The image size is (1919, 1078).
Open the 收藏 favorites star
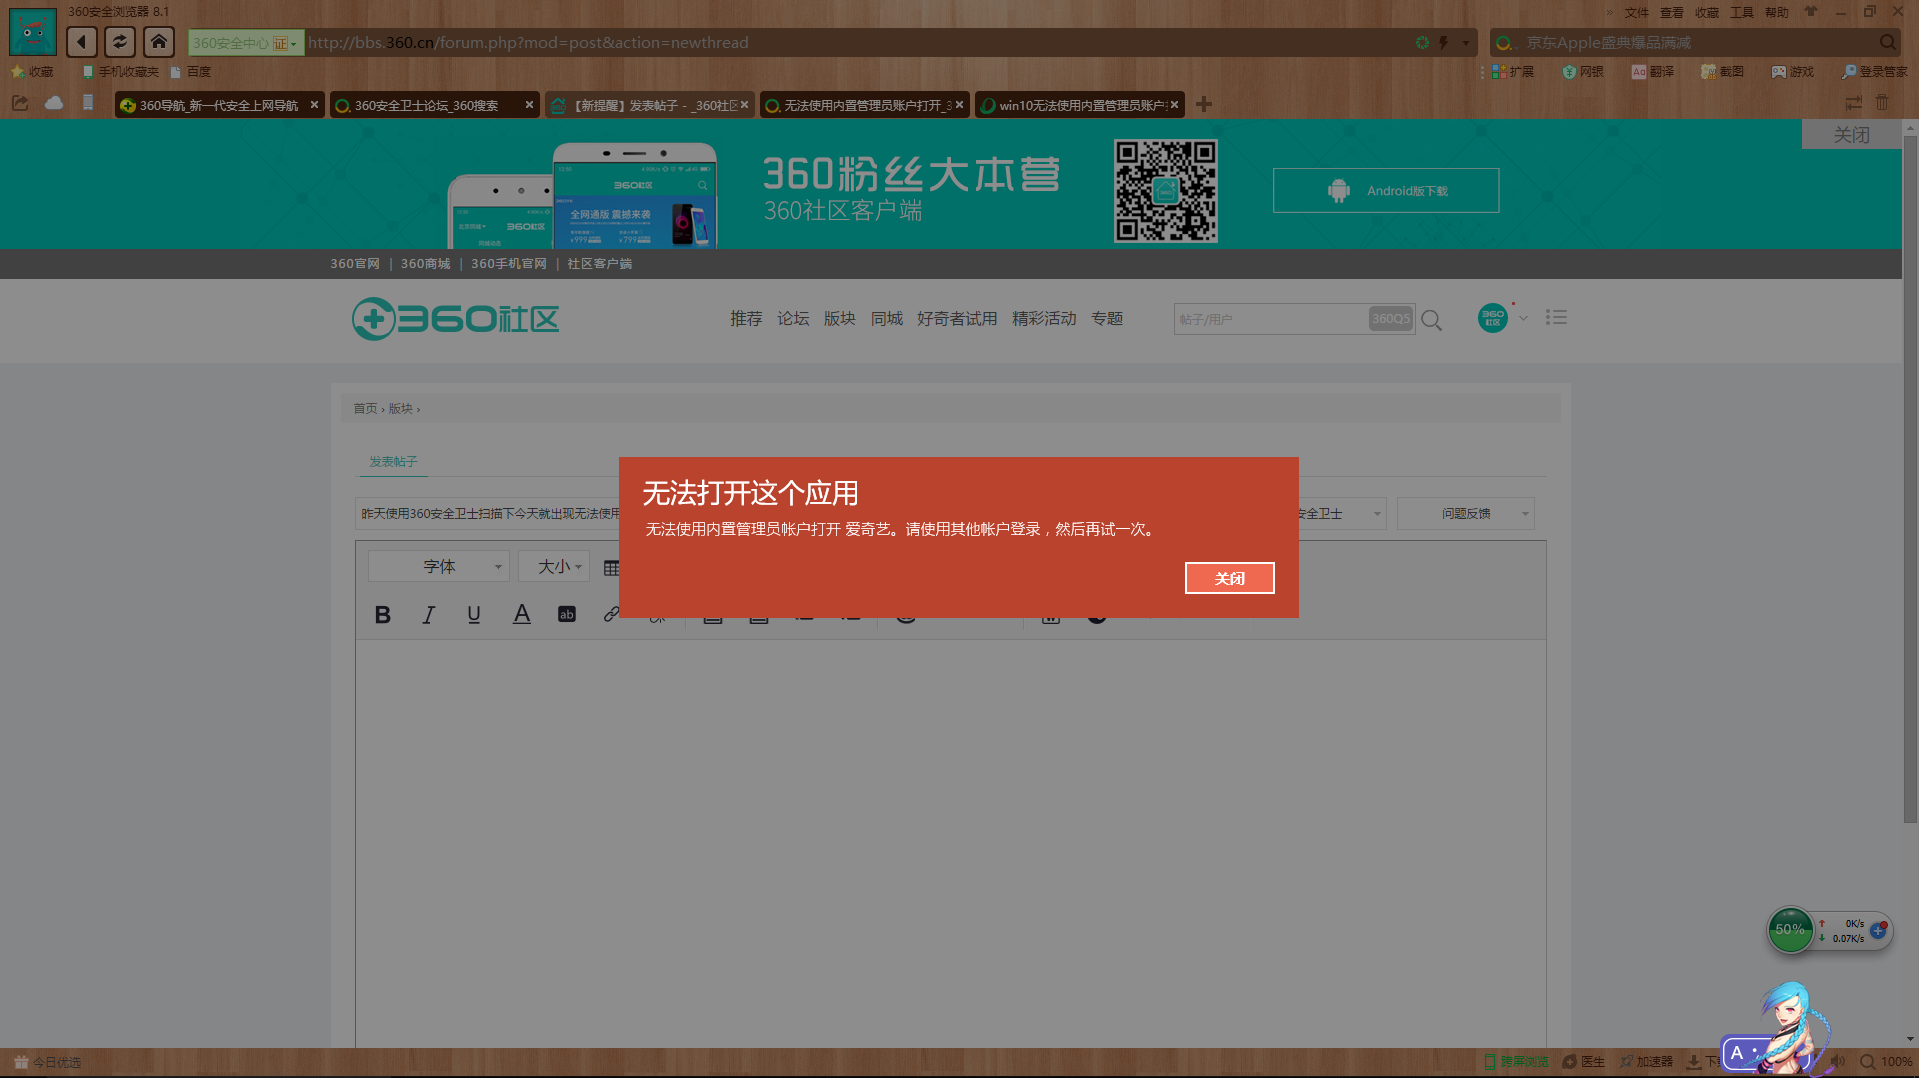pyautogui.click(x=32, y=72)
